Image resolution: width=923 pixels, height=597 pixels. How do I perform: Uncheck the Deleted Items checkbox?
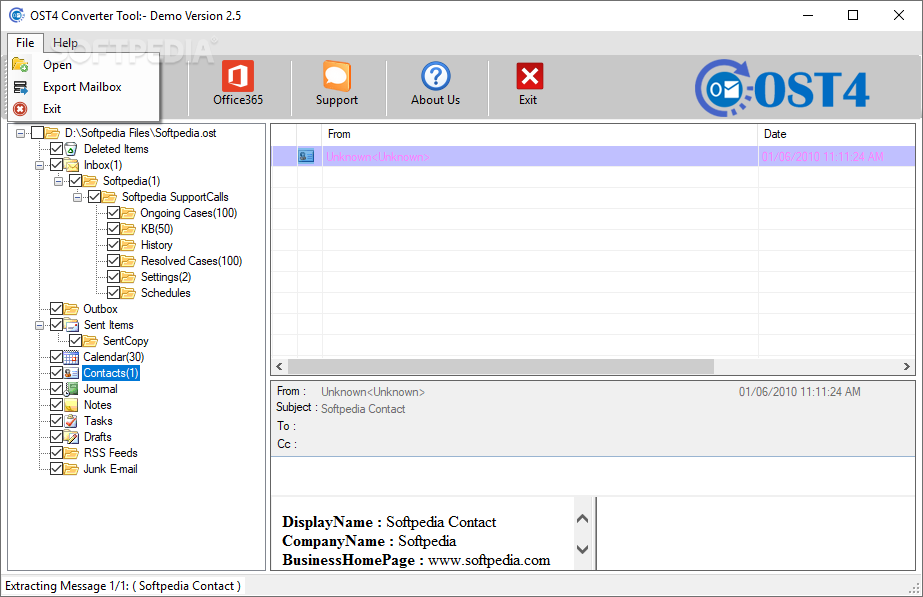pyautogui.click(x=57, y=149)
